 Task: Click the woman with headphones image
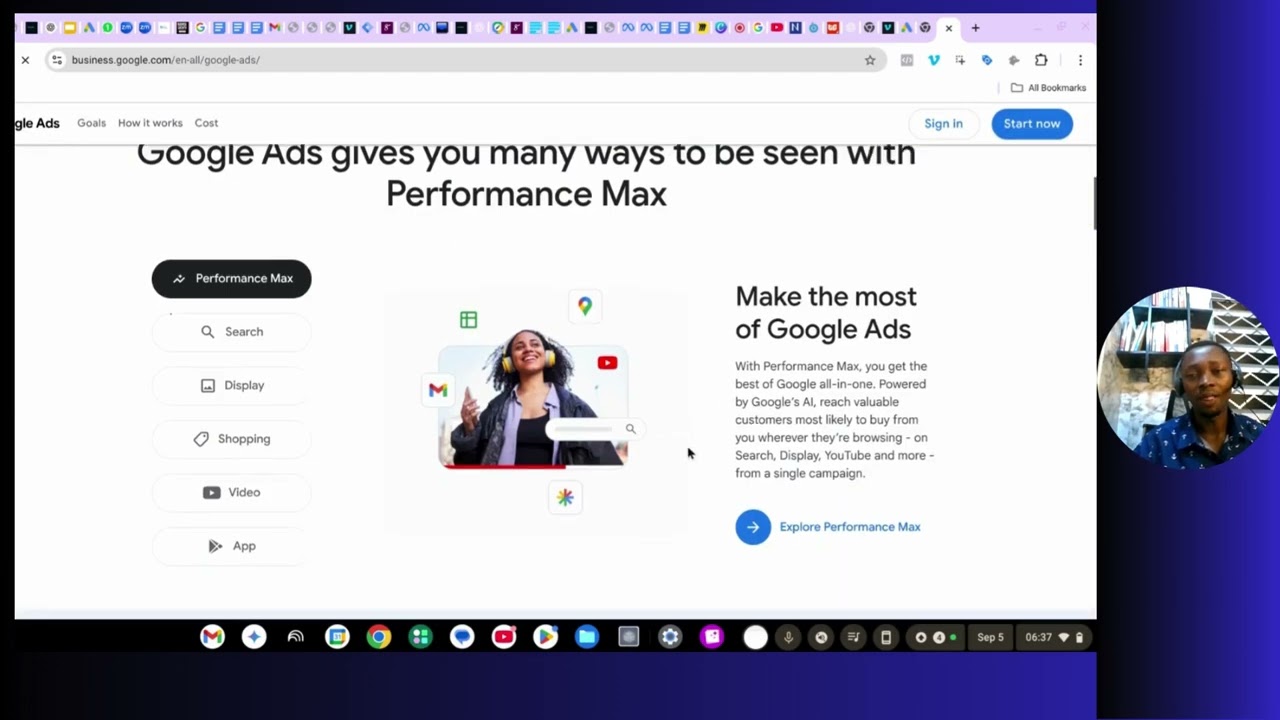(532, 400)
